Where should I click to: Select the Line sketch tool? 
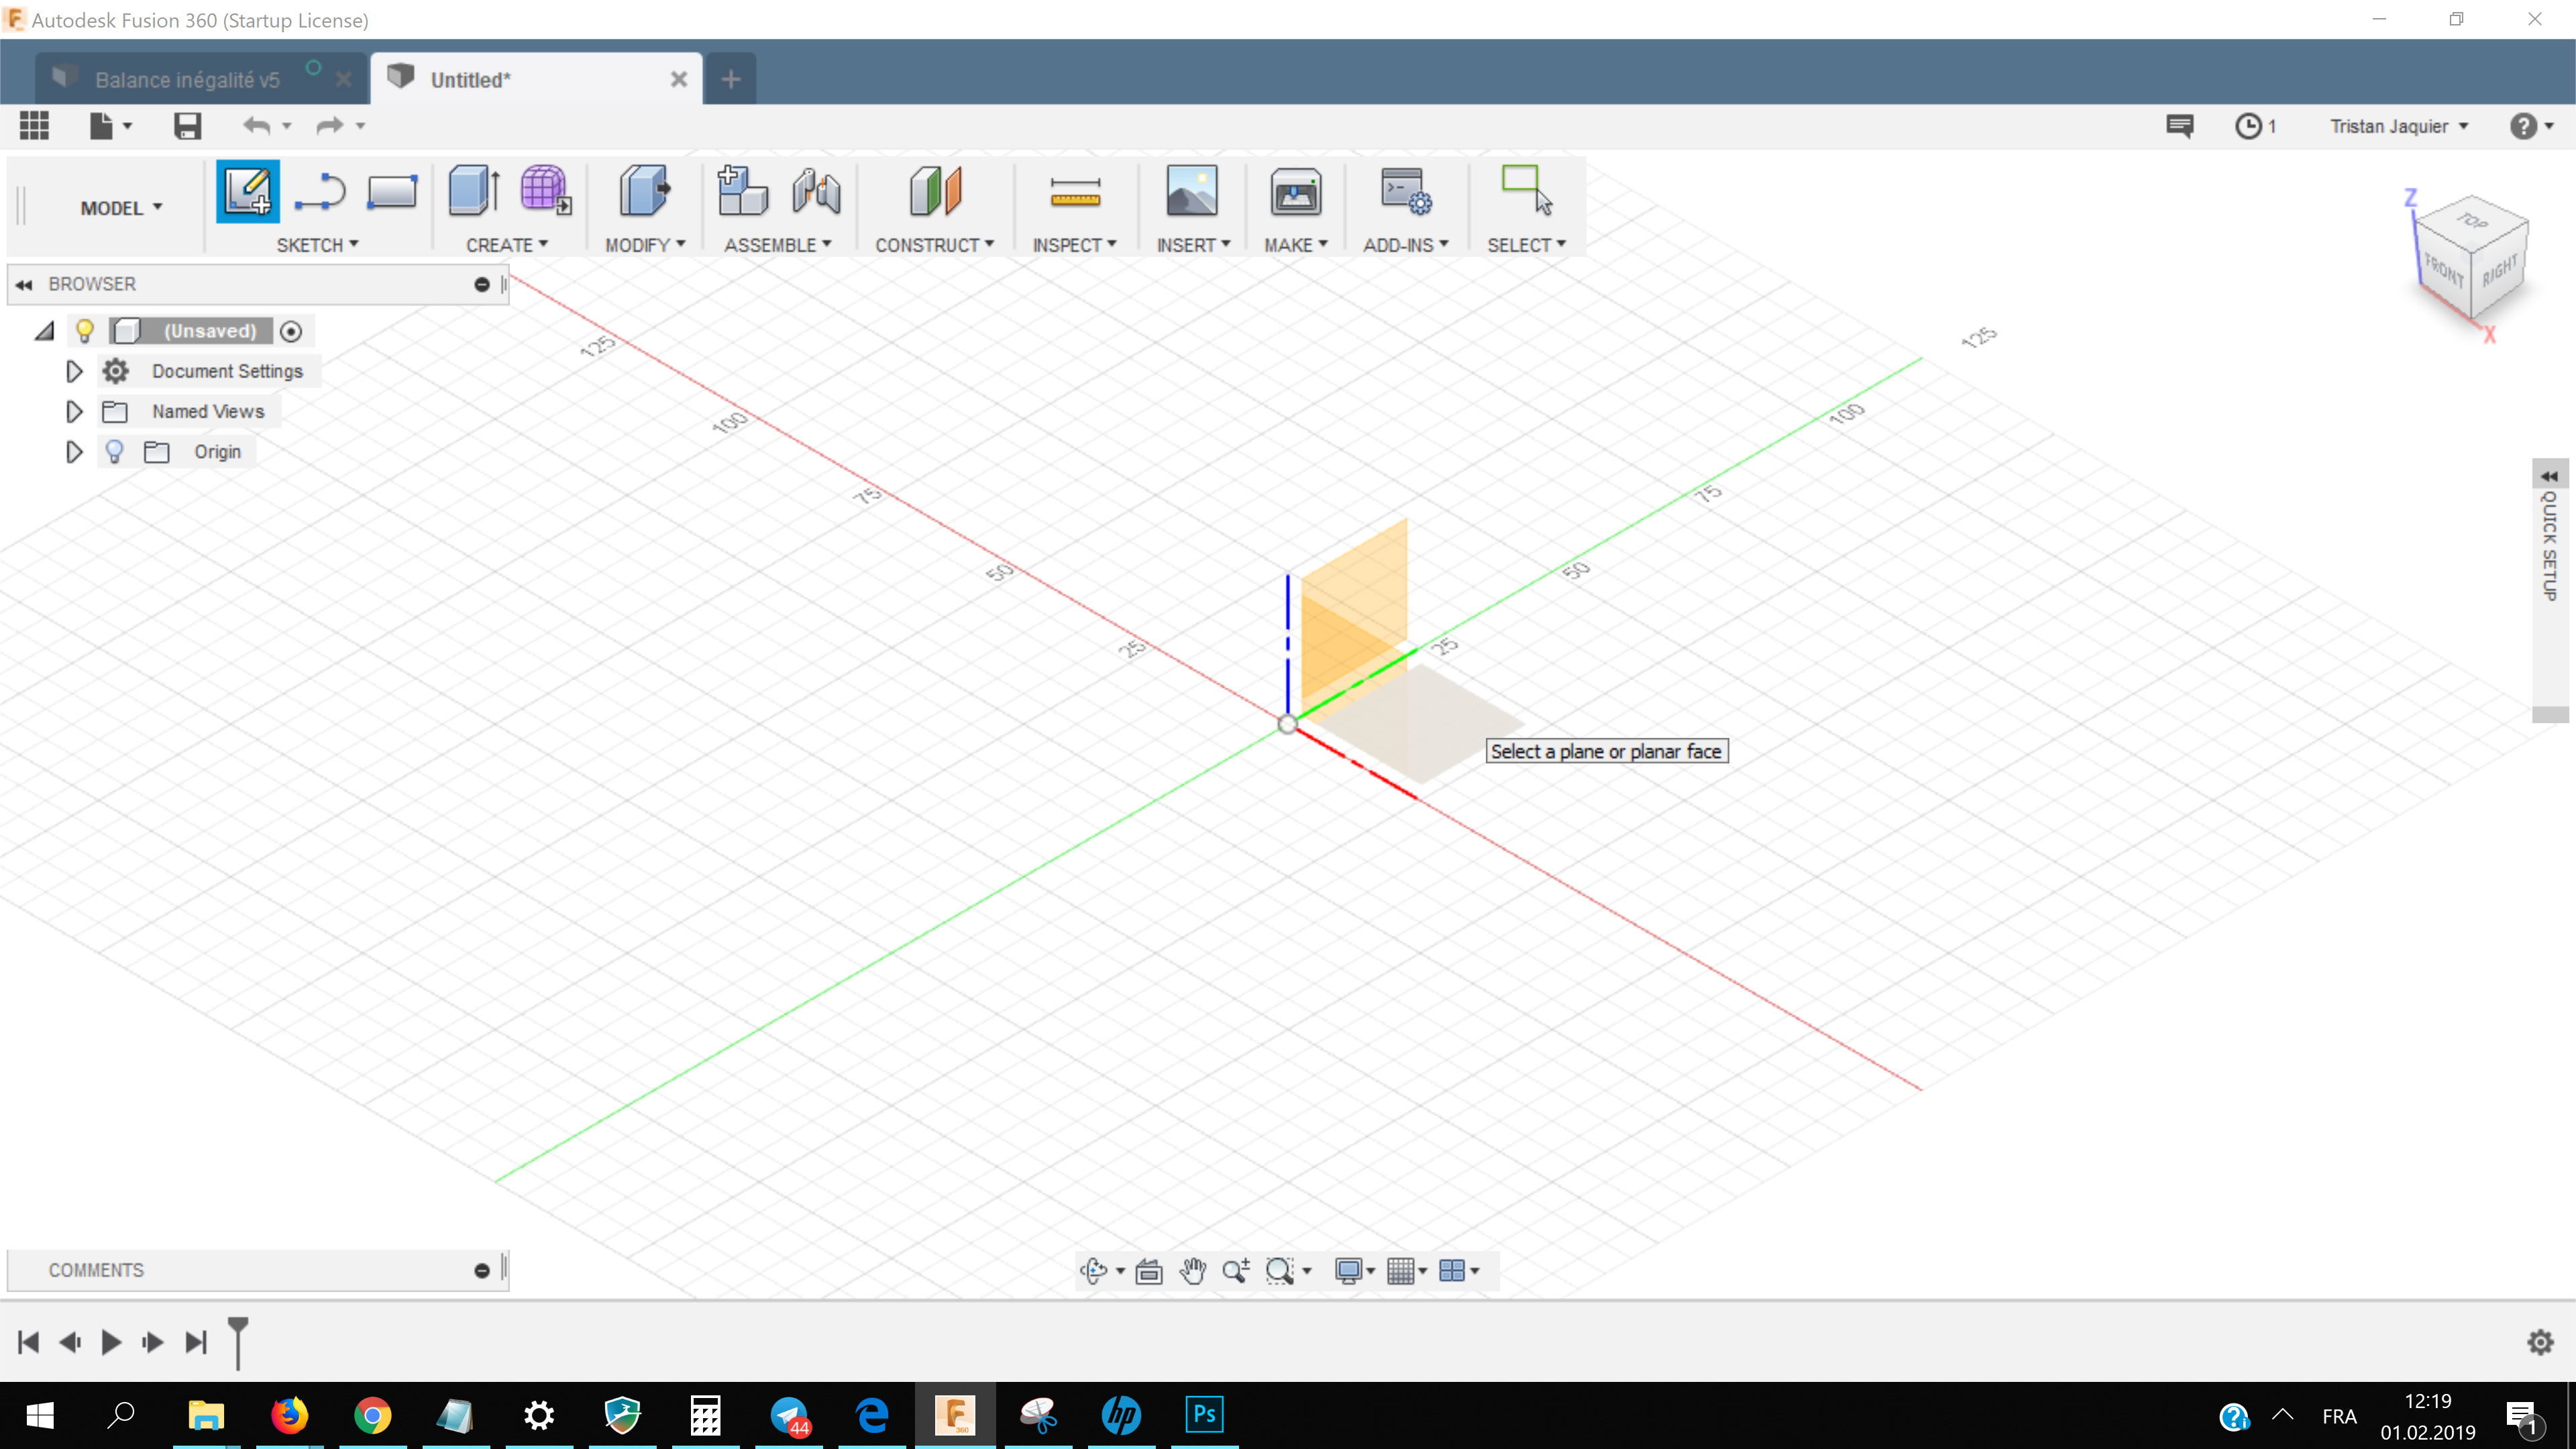point(320,191)
